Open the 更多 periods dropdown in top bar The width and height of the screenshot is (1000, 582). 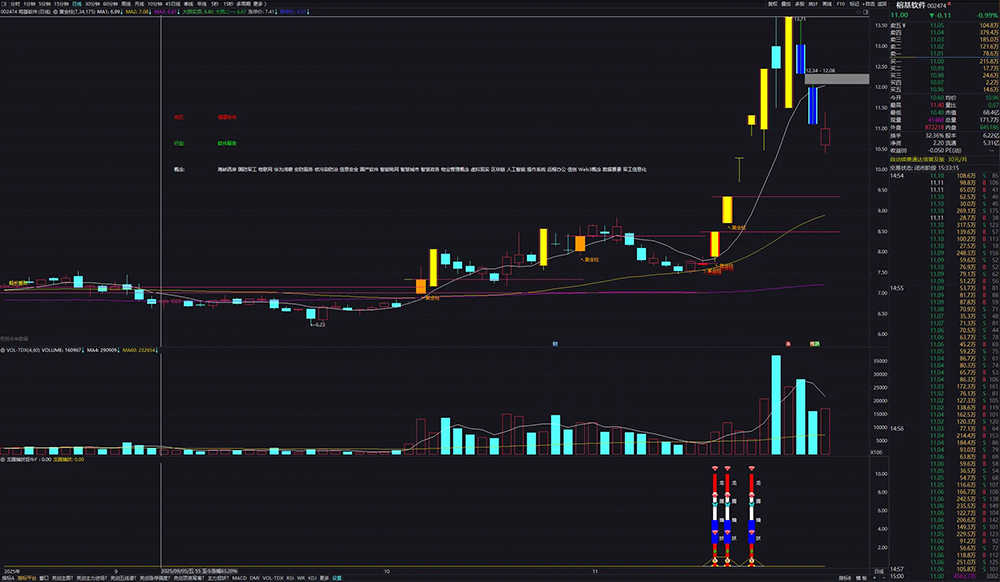pyautogui.click(x=261, y=4)
